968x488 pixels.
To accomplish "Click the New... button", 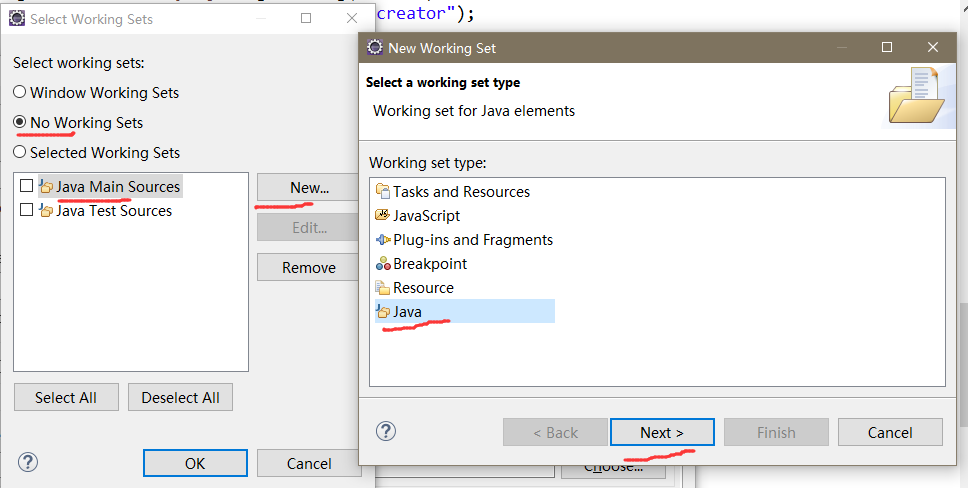I will pos(309,188).
